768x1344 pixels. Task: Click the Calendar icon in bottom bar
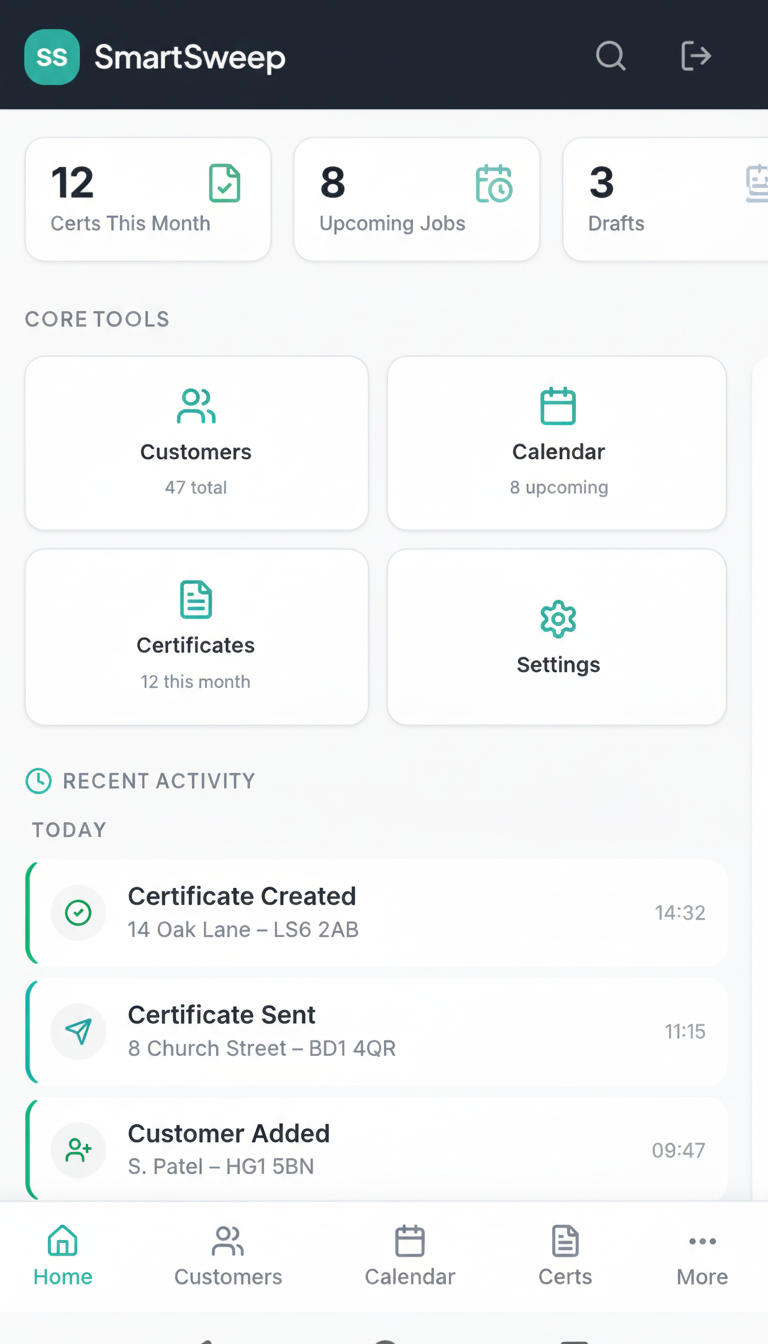click(x=410, y=1241)
